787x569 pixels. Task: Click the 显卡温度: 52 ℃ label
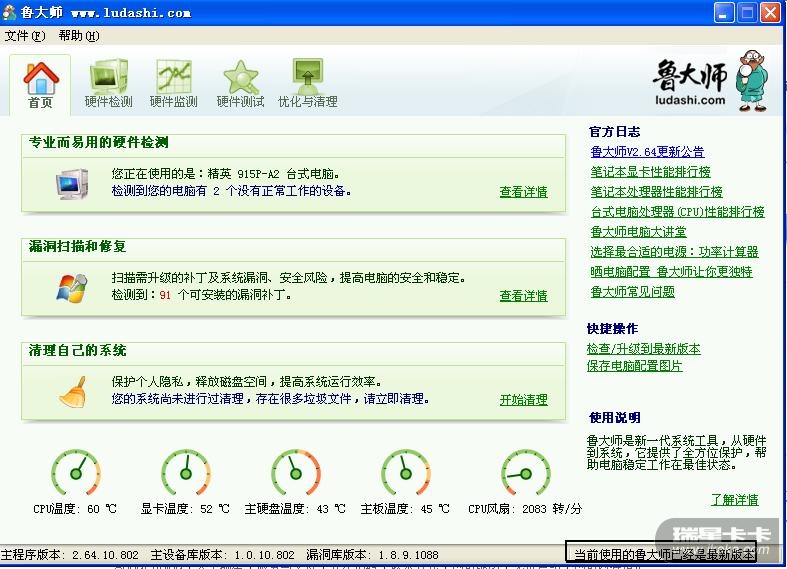(x=185, y=509)
